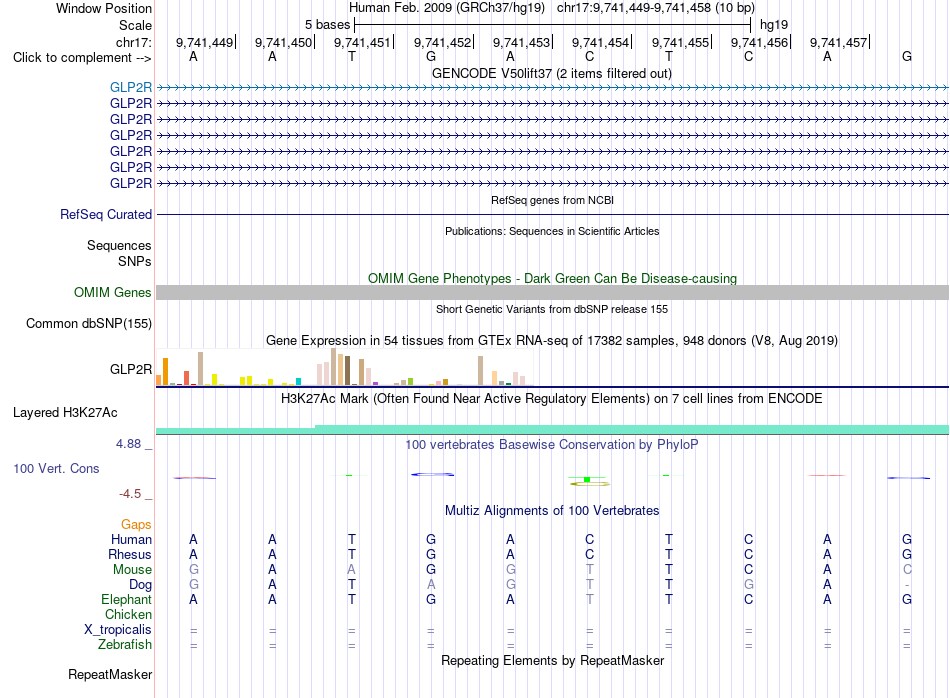Click the light C ending the Mouse row
This screenshot has width=950, height=698.
(906, 570)
